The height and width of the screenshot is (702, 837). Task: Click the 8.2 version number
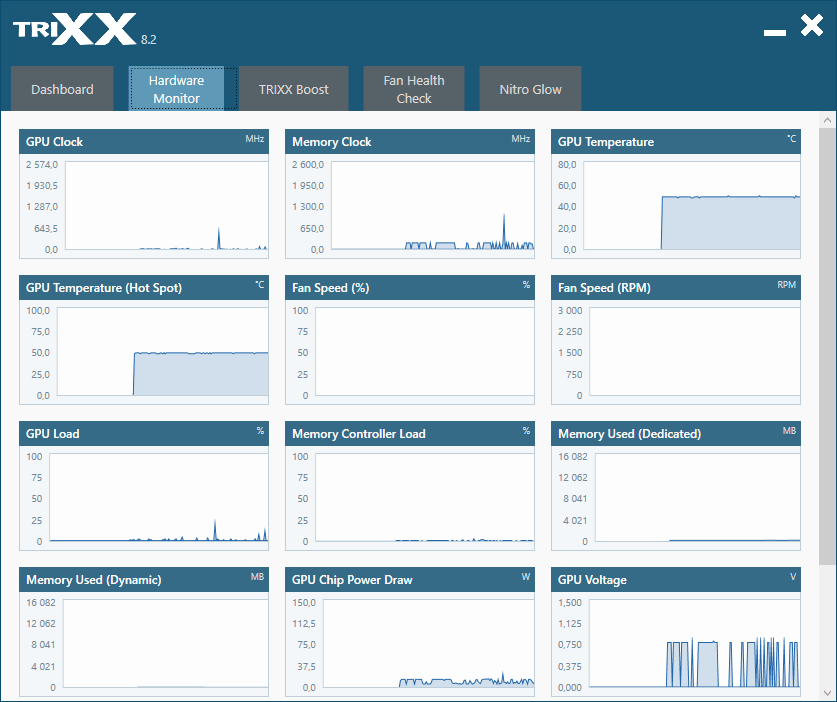pyautogui.click(x=148, y=40)
